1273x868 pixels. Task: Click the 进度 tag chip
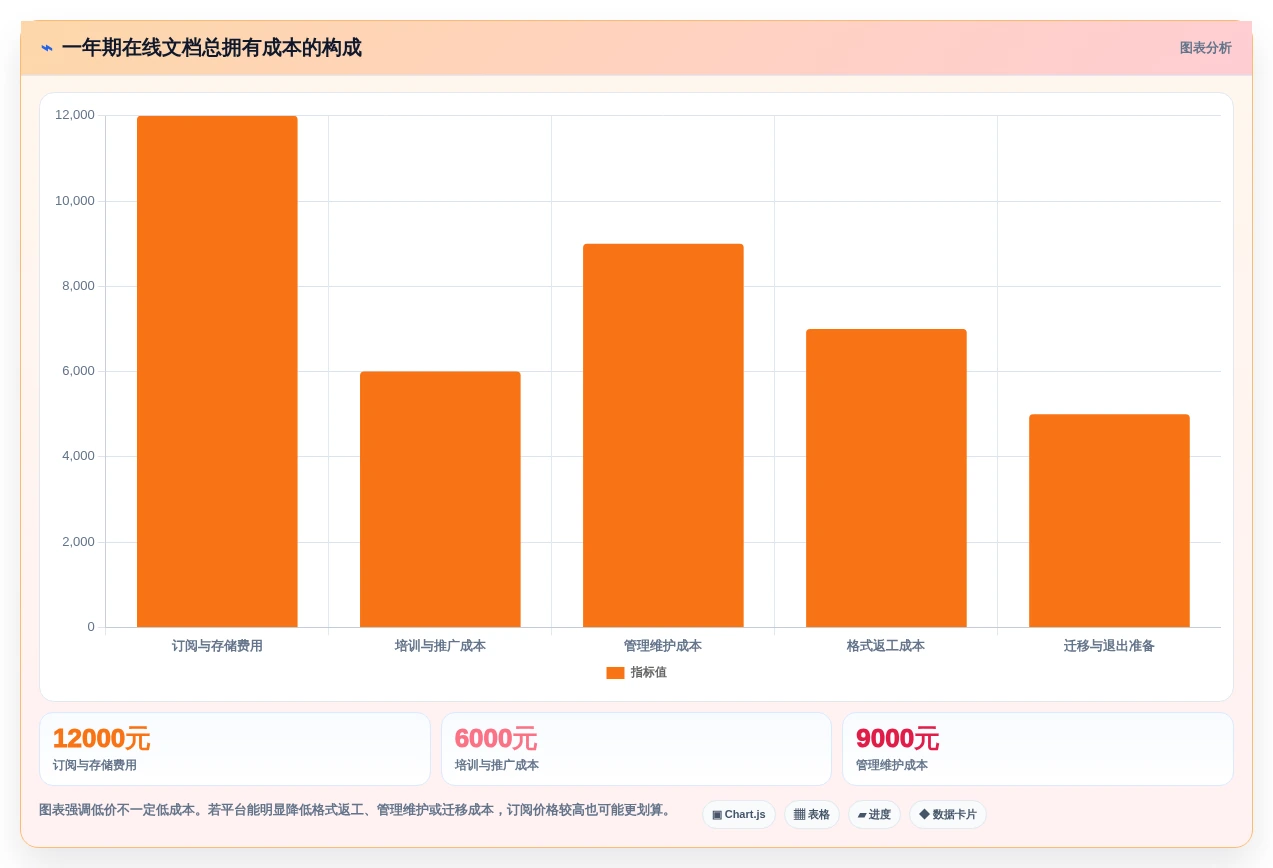(874, 815)
